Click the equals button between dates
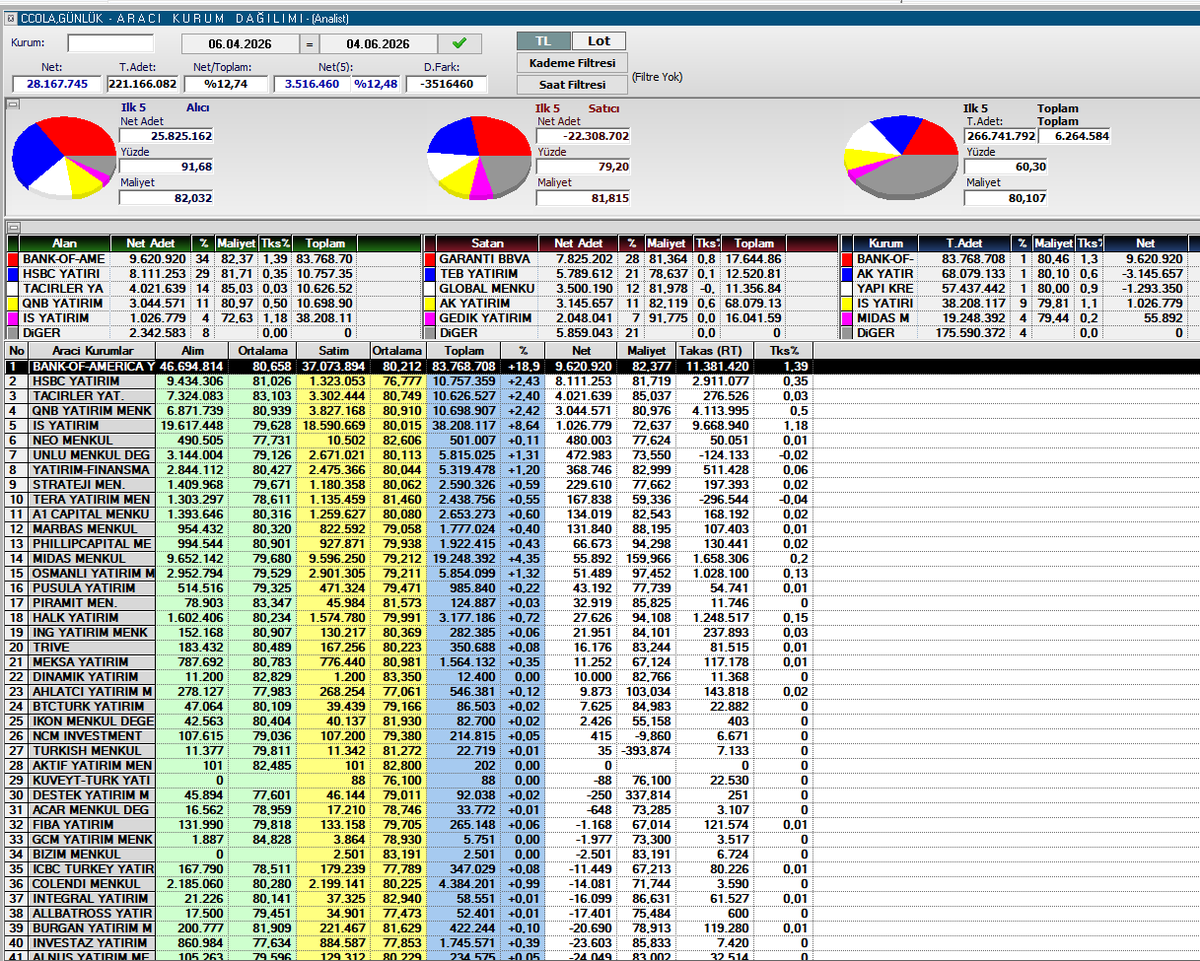Viewport: 1200px width, 961px height. [309, 44]
